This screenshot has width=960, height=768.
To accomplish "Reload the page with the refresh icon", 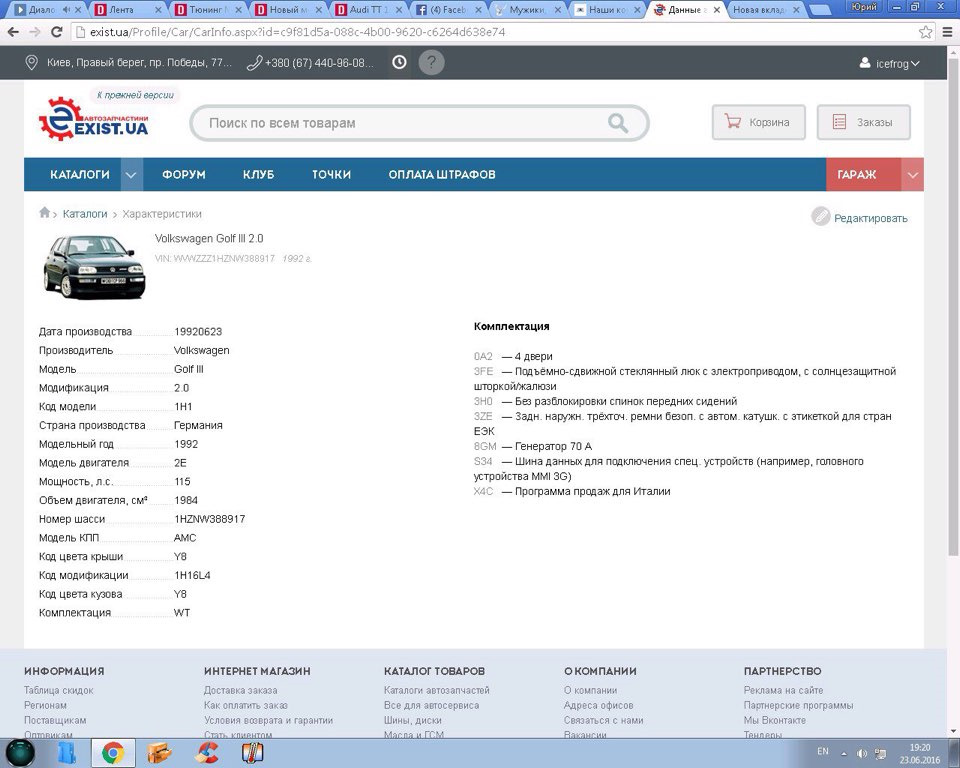I will point(56,32).
